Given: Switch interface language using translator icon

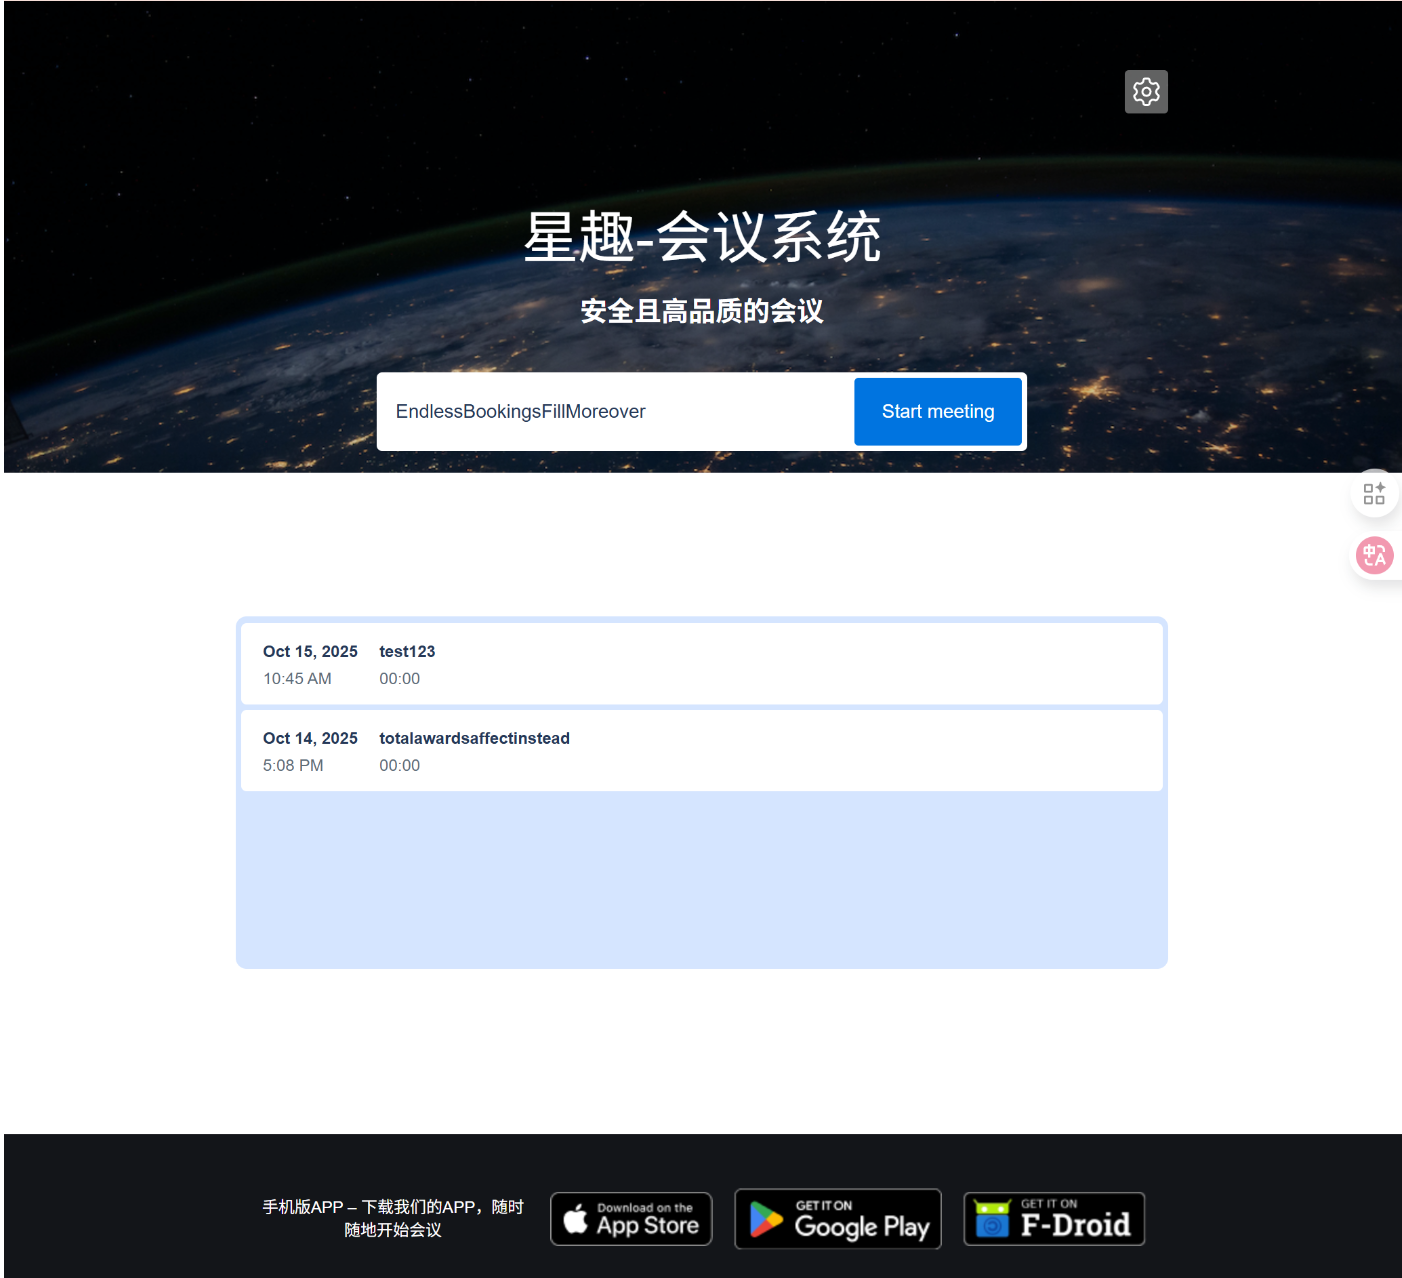Looking at the screenshot, I should (1374, 555).
